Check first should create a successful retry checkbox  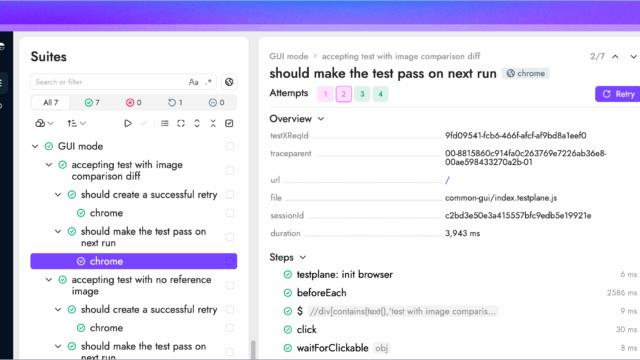(x=230, y=195)
